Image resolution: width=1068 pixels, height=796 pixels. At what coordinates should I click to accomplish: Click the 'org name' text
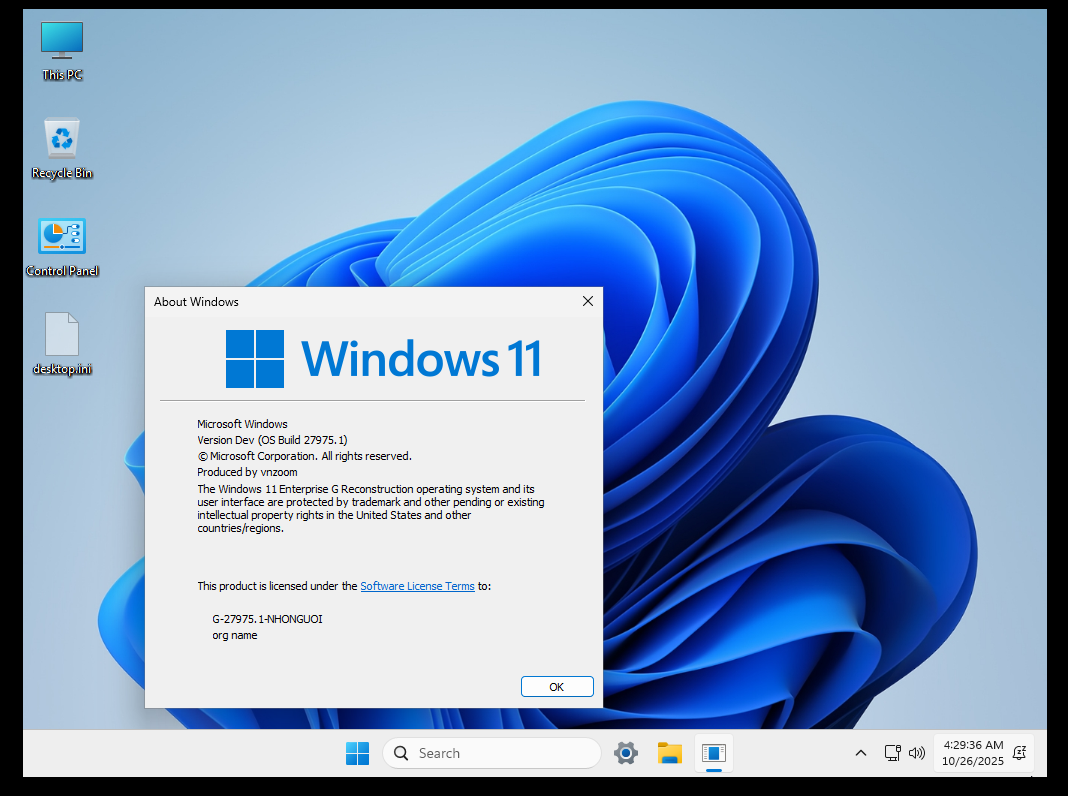(x=234, y=635)
